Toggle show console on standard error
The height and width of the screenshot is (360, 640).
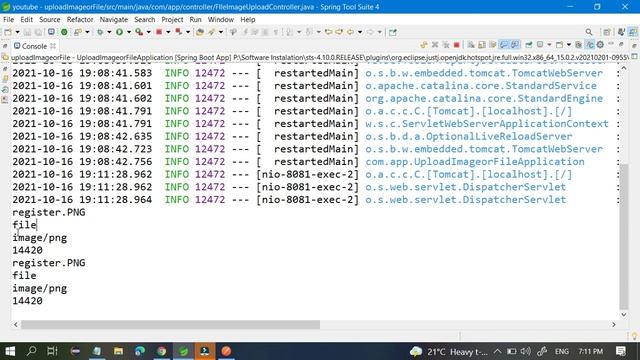click(515, 45)
